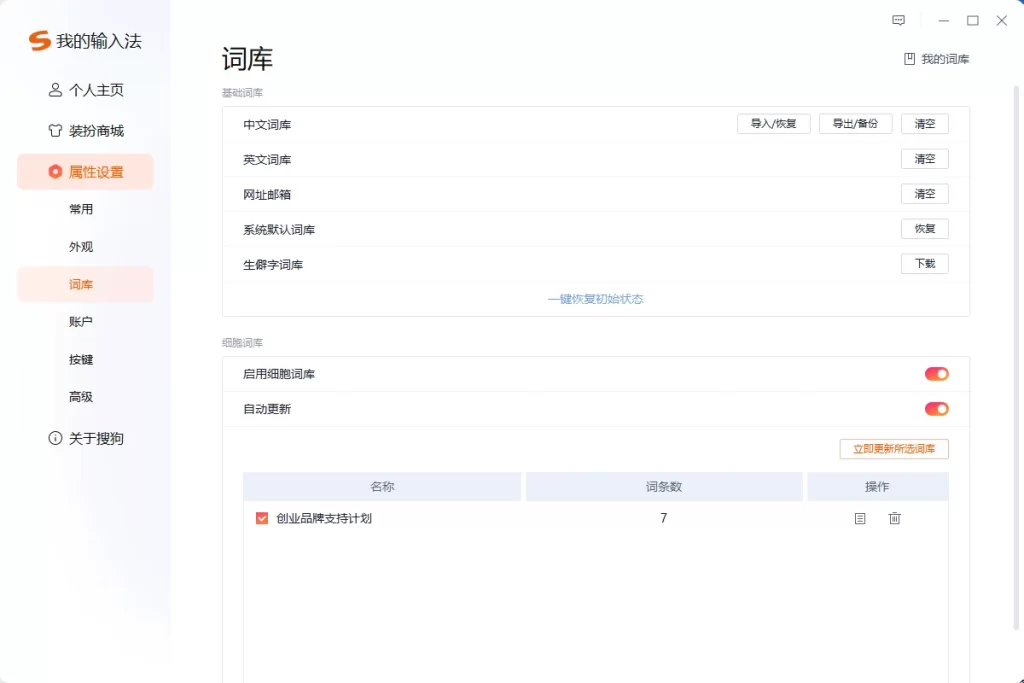Delete 创业品牌支持计划 using the trash icon
The image size is (1024, 683).
click(894, 518)
